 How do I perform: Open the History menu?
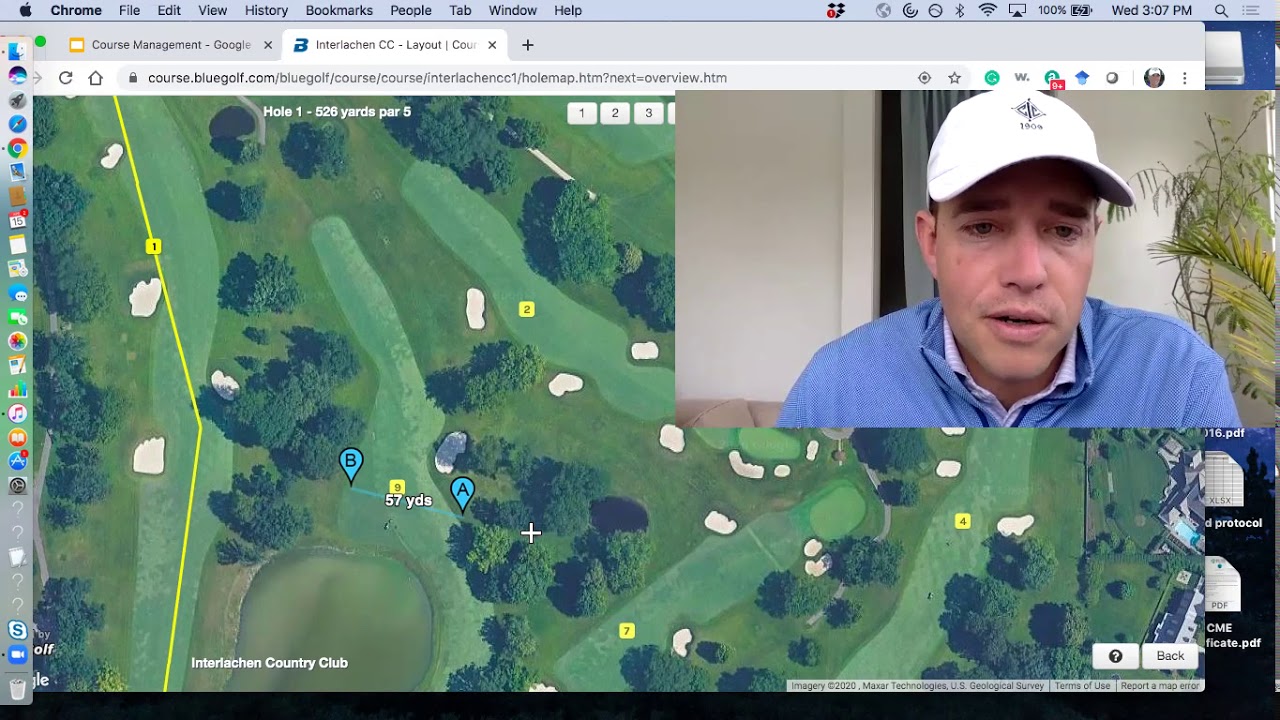point(266,11)
